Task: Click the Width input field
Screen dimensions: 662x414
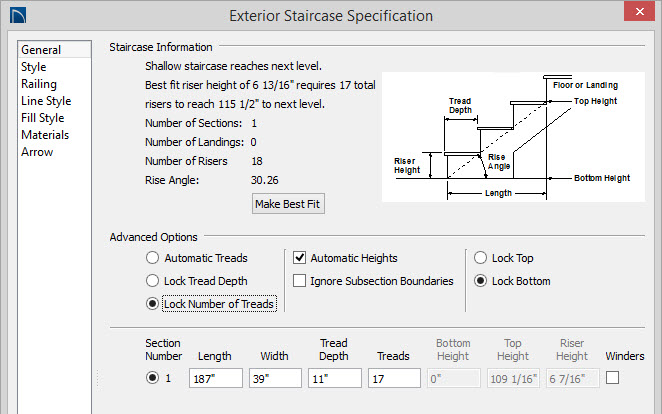Action: [x=275, y=378]
